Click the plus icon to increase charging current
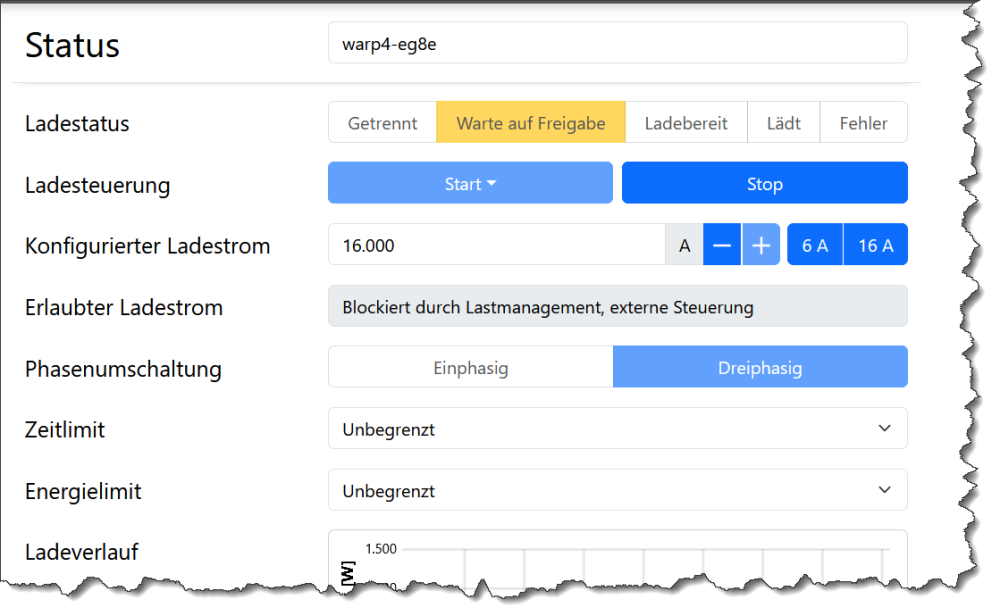This screenshot has height=616, width=1000. (761, 245)
